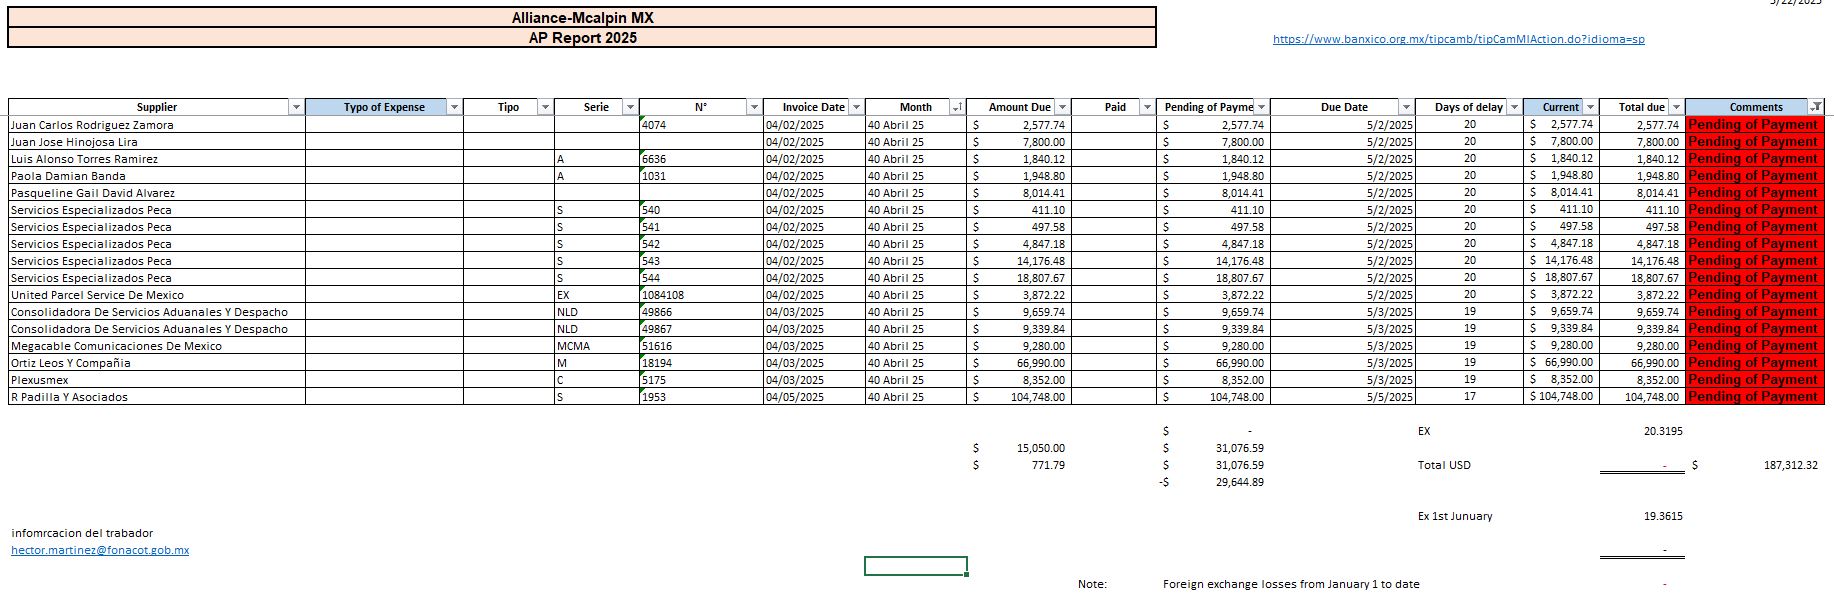Viewport: 1834px width, 597px height.
Task: Expand the Tipo column filter
Action: coord(545,107)
